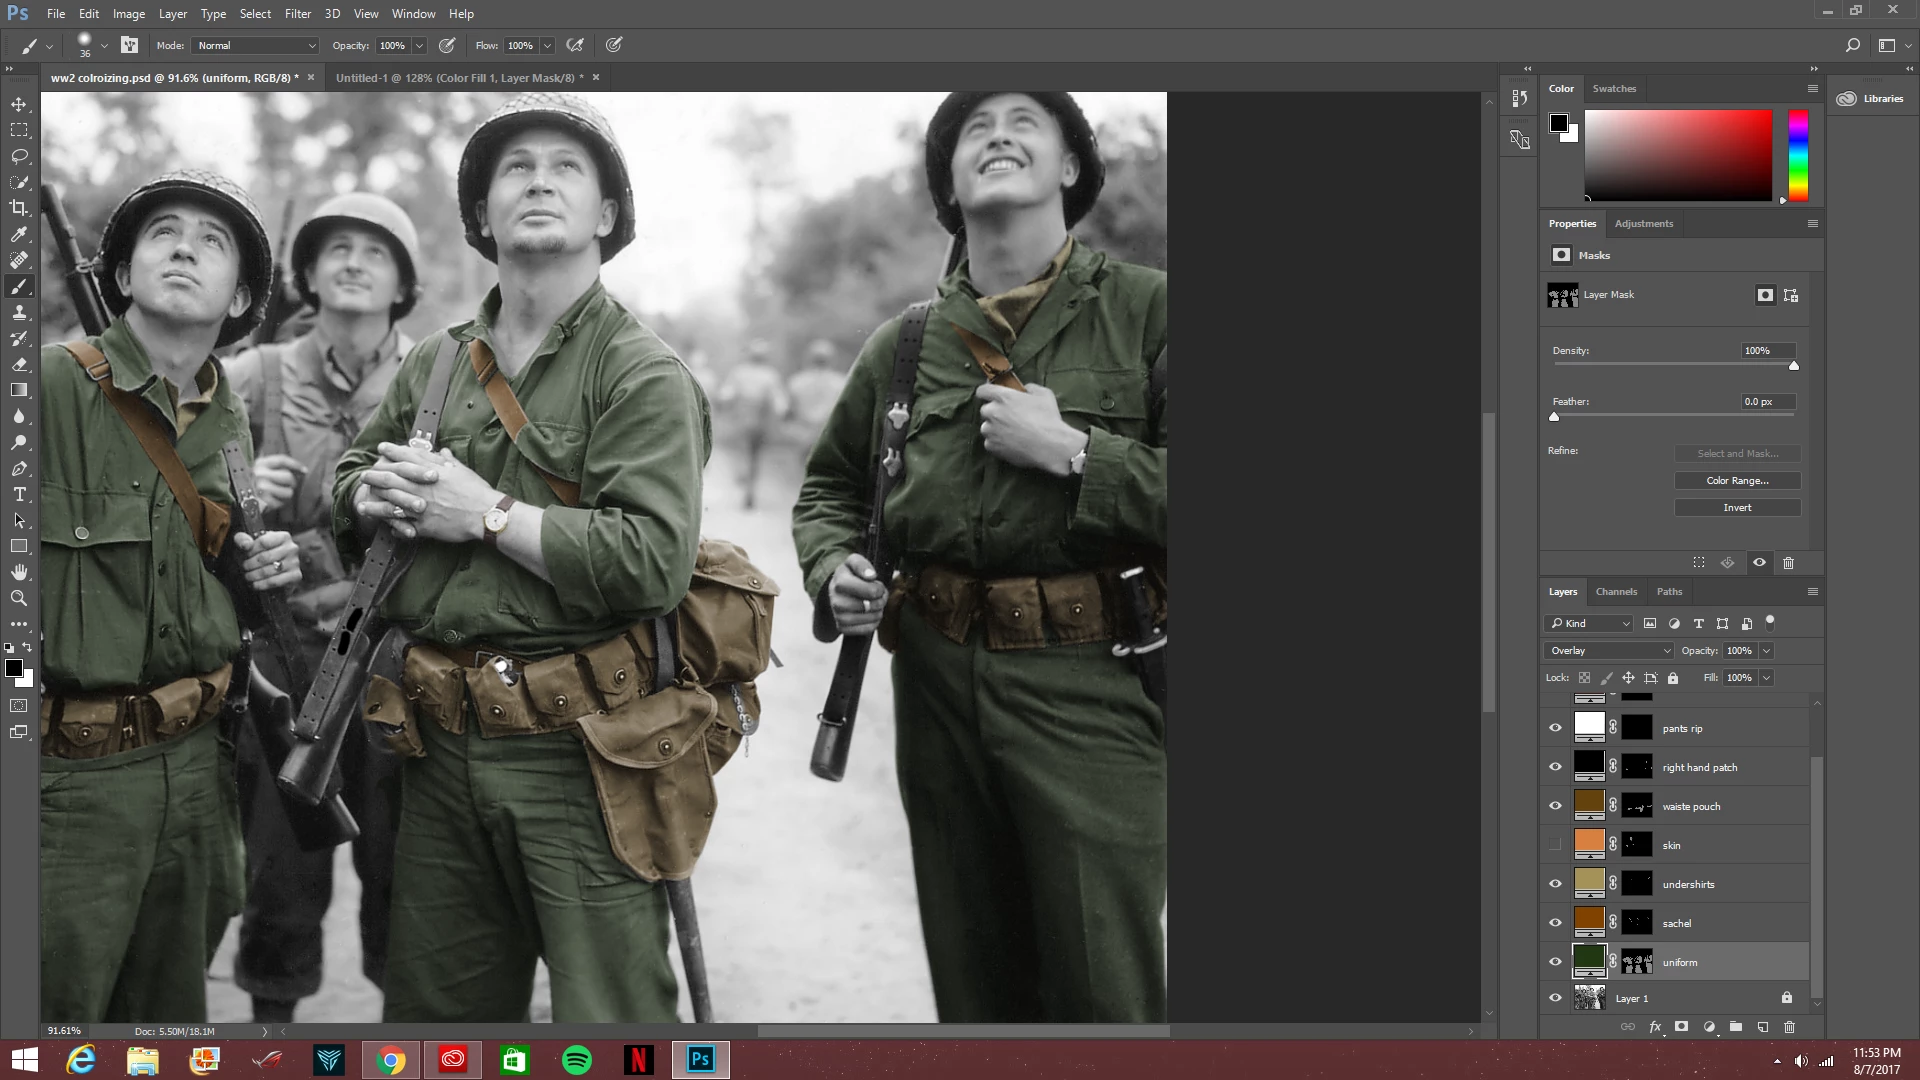Expand the layer Kind filter dropdown
1920x1080 pixels.
(x=1590, y=623)
